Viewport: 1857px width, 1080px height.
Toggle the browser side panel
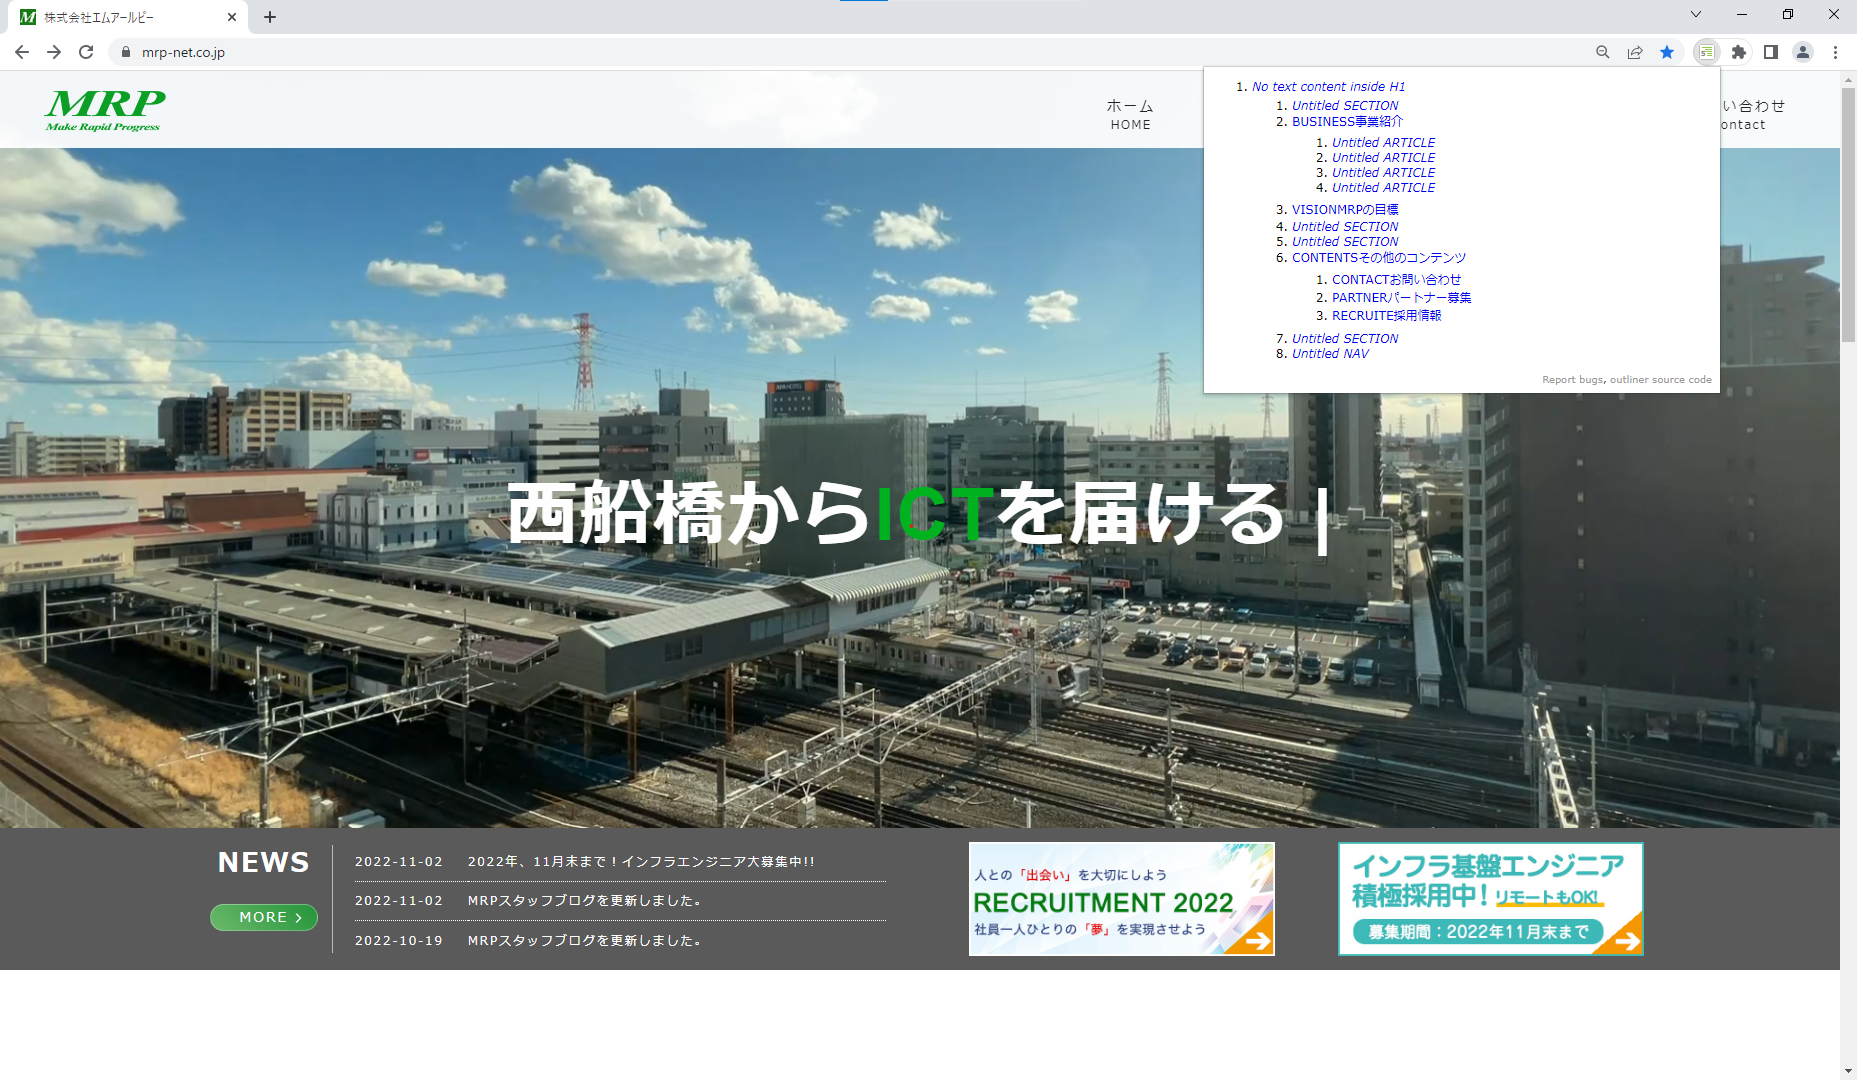coord(1771,52)
